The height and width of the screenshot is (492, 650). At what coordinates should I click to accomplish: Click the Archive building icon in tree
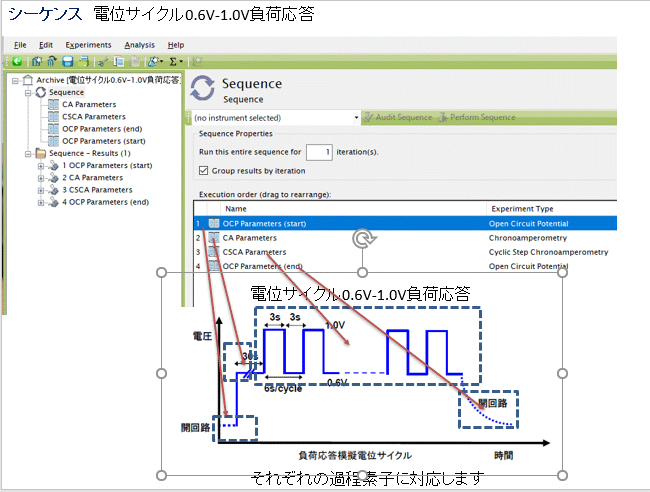click(x=27, y=80)
